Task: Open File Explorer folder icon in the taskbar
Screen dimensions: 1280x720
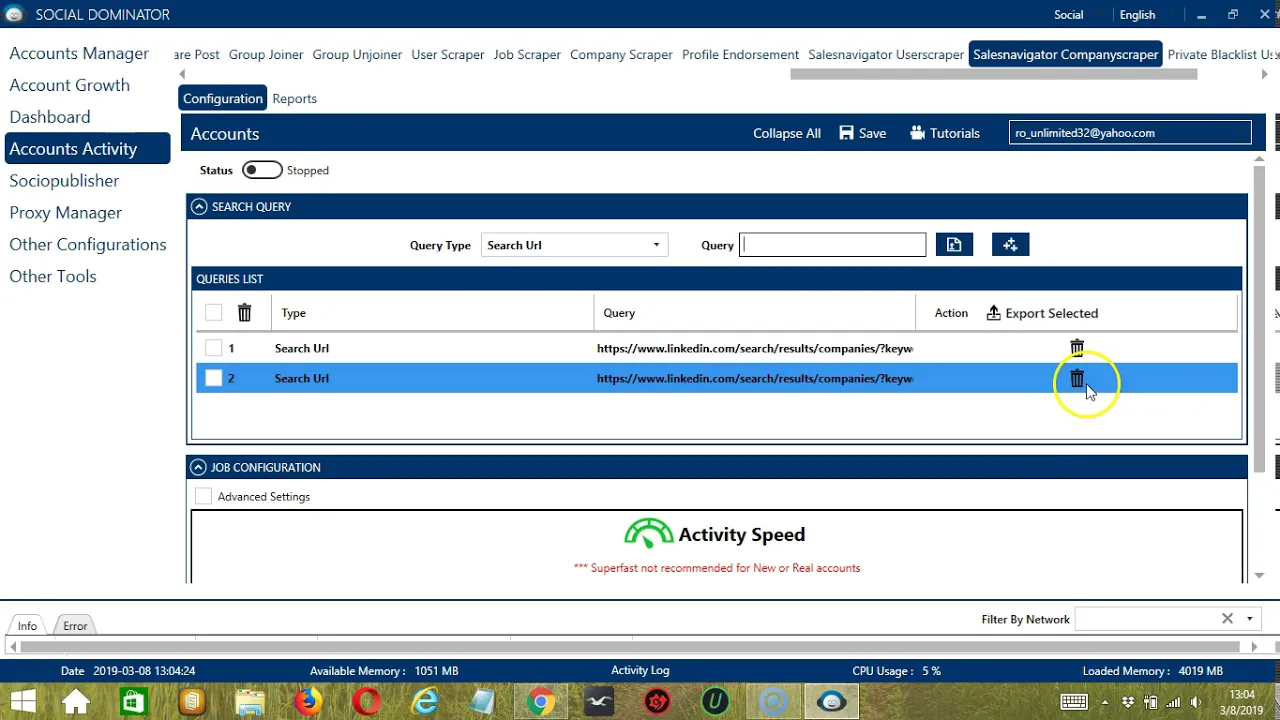Action: coord(250,702)
